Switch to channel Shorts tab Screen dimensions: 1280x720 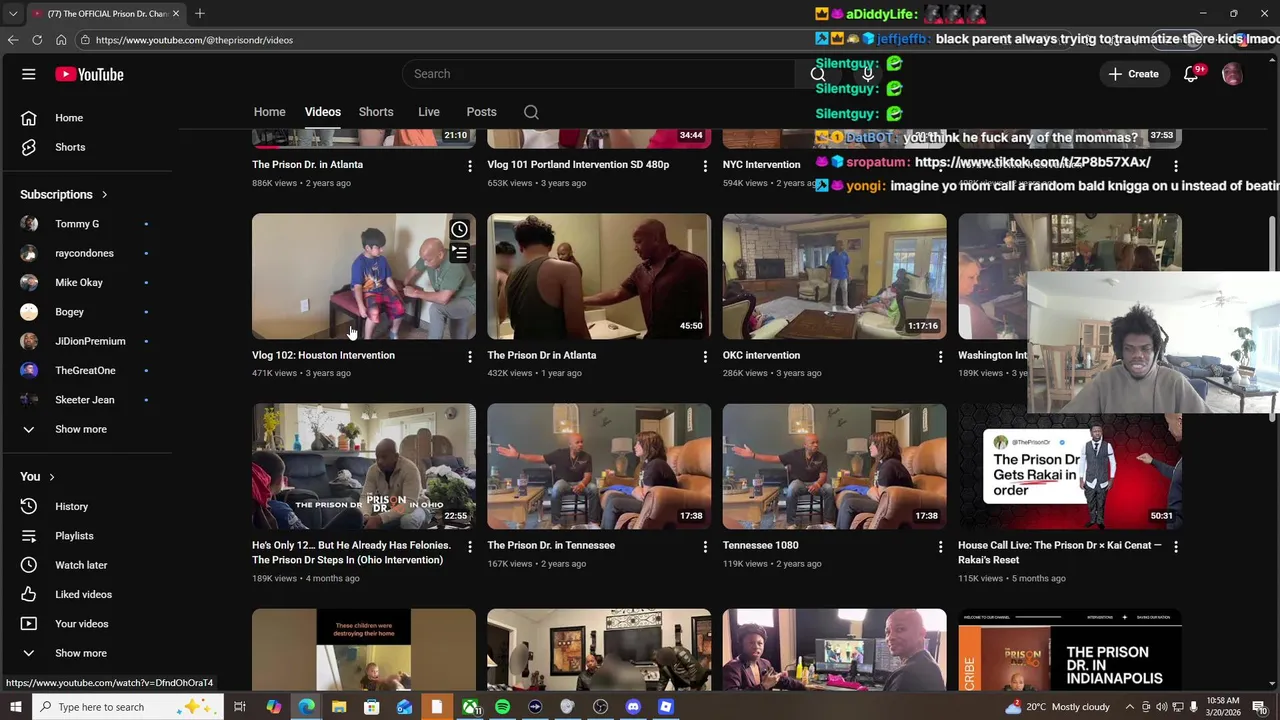[376, 112]
